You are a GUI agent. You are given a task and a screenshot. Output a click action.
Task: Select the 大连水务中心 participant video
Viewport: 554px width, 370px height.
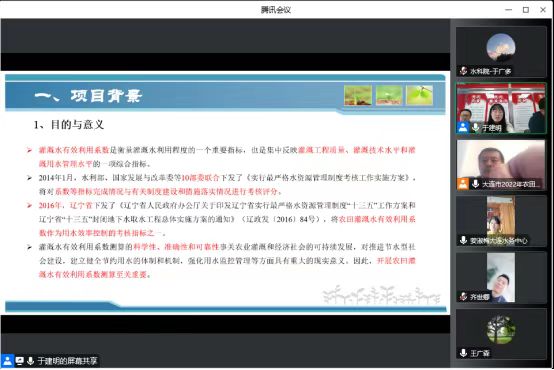click(x=501, y=221)
